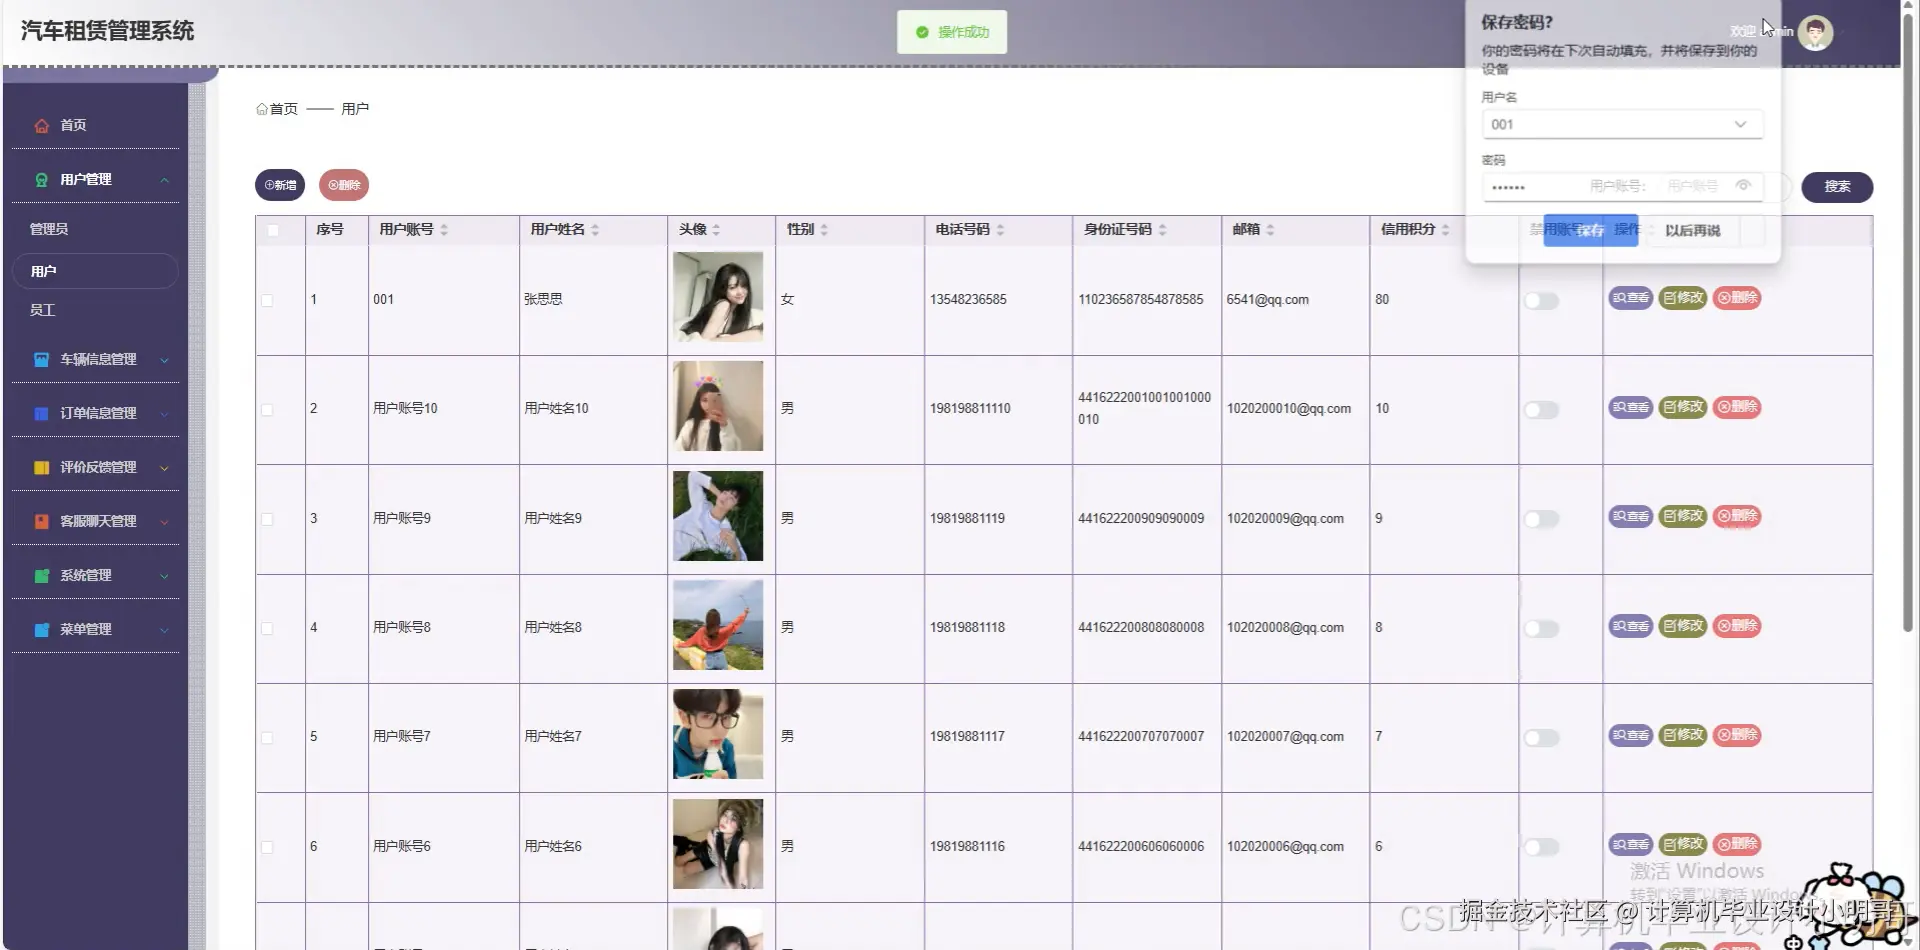Click the page vertical scrollbar
Screen dimensions: 1920x950
(x=1907, y=325)
